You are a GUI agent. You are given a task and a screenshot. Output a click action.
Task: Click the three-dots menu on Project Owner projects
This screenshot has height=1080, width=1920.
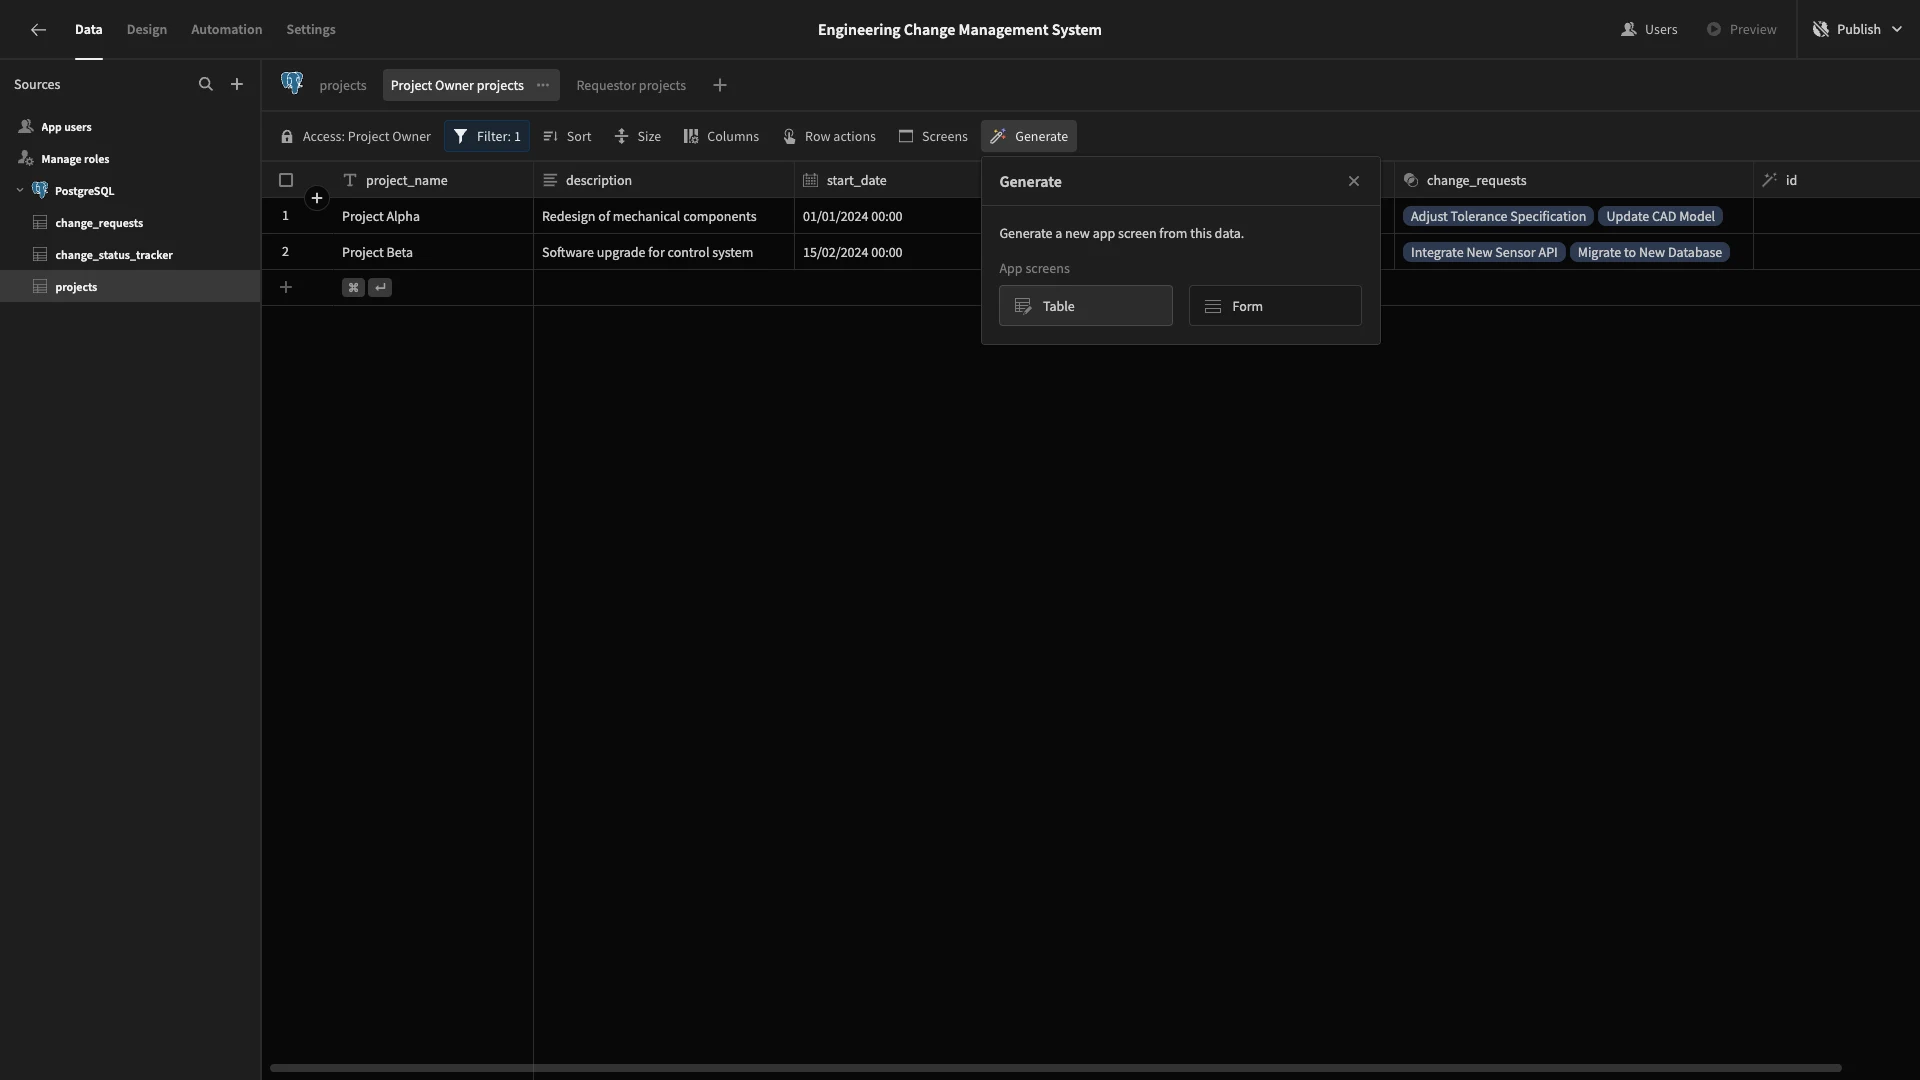pos(543,85)
